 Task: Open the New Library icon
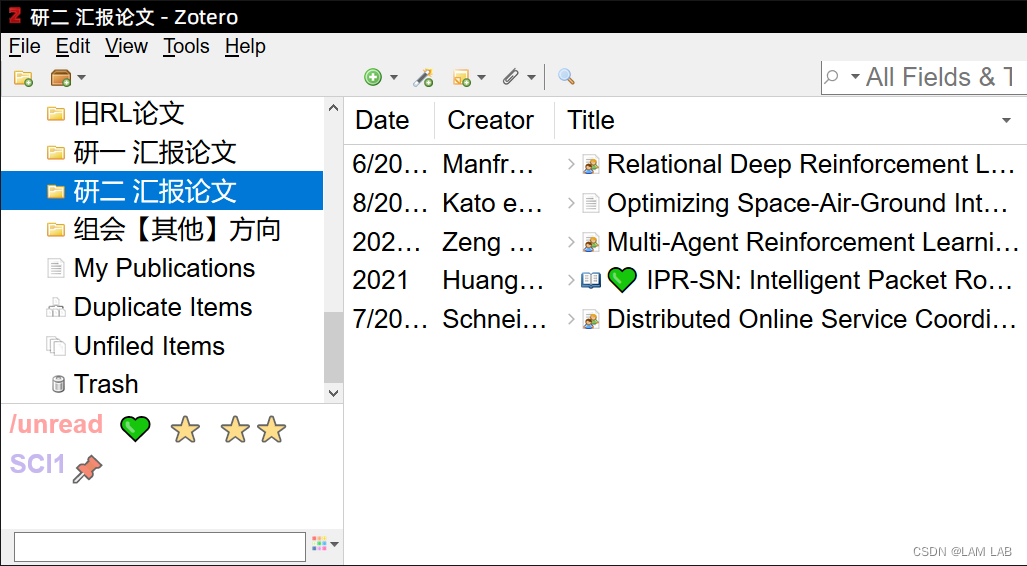[61, 78]
